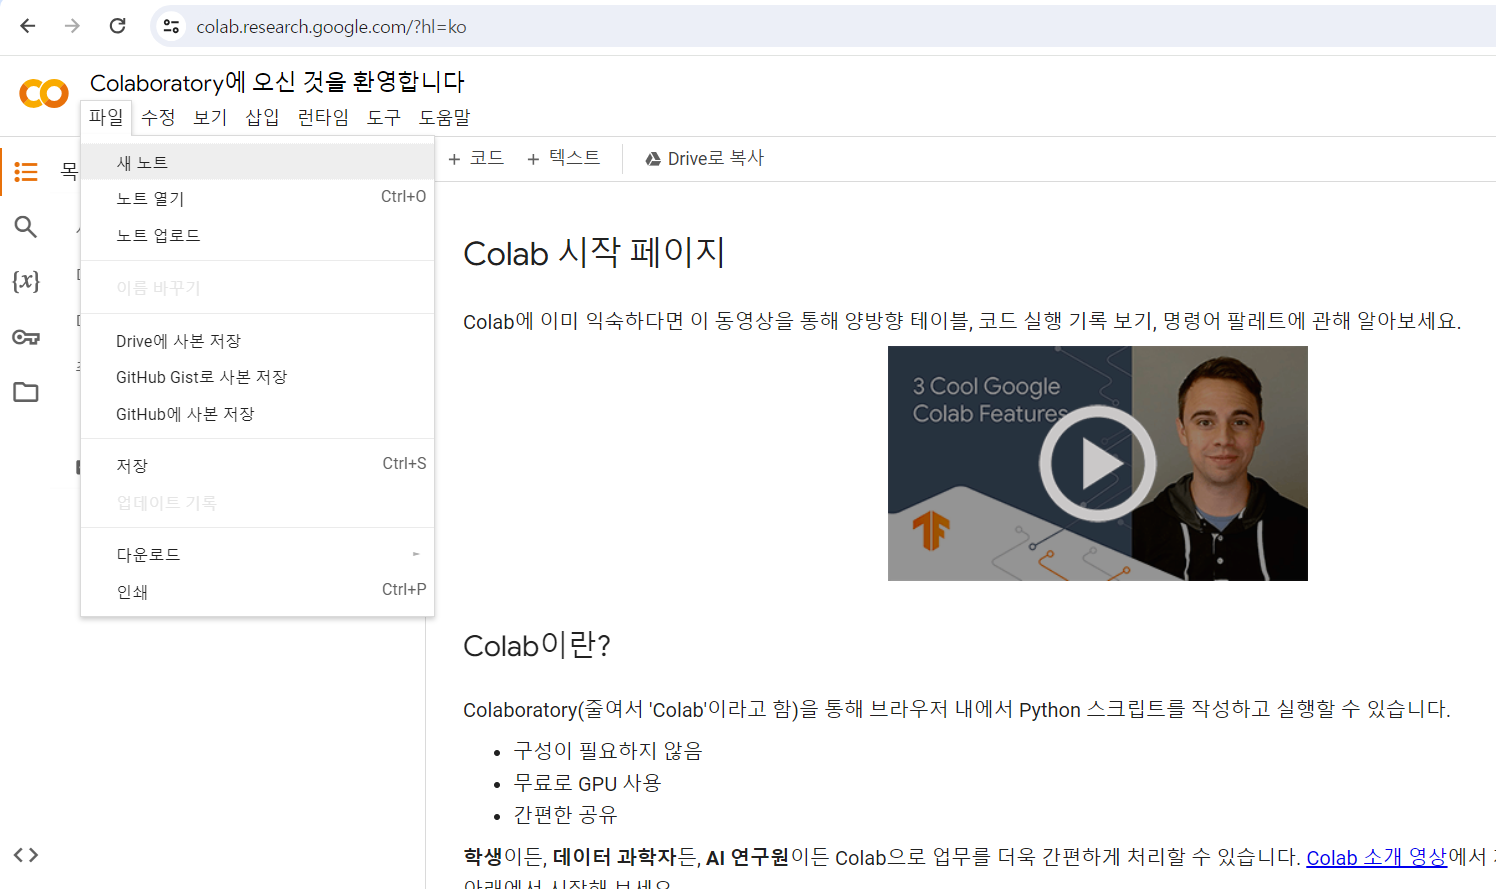Open the 도움말 menu
The height and width of the screenshot is (889, 1496).
point(444,117)
